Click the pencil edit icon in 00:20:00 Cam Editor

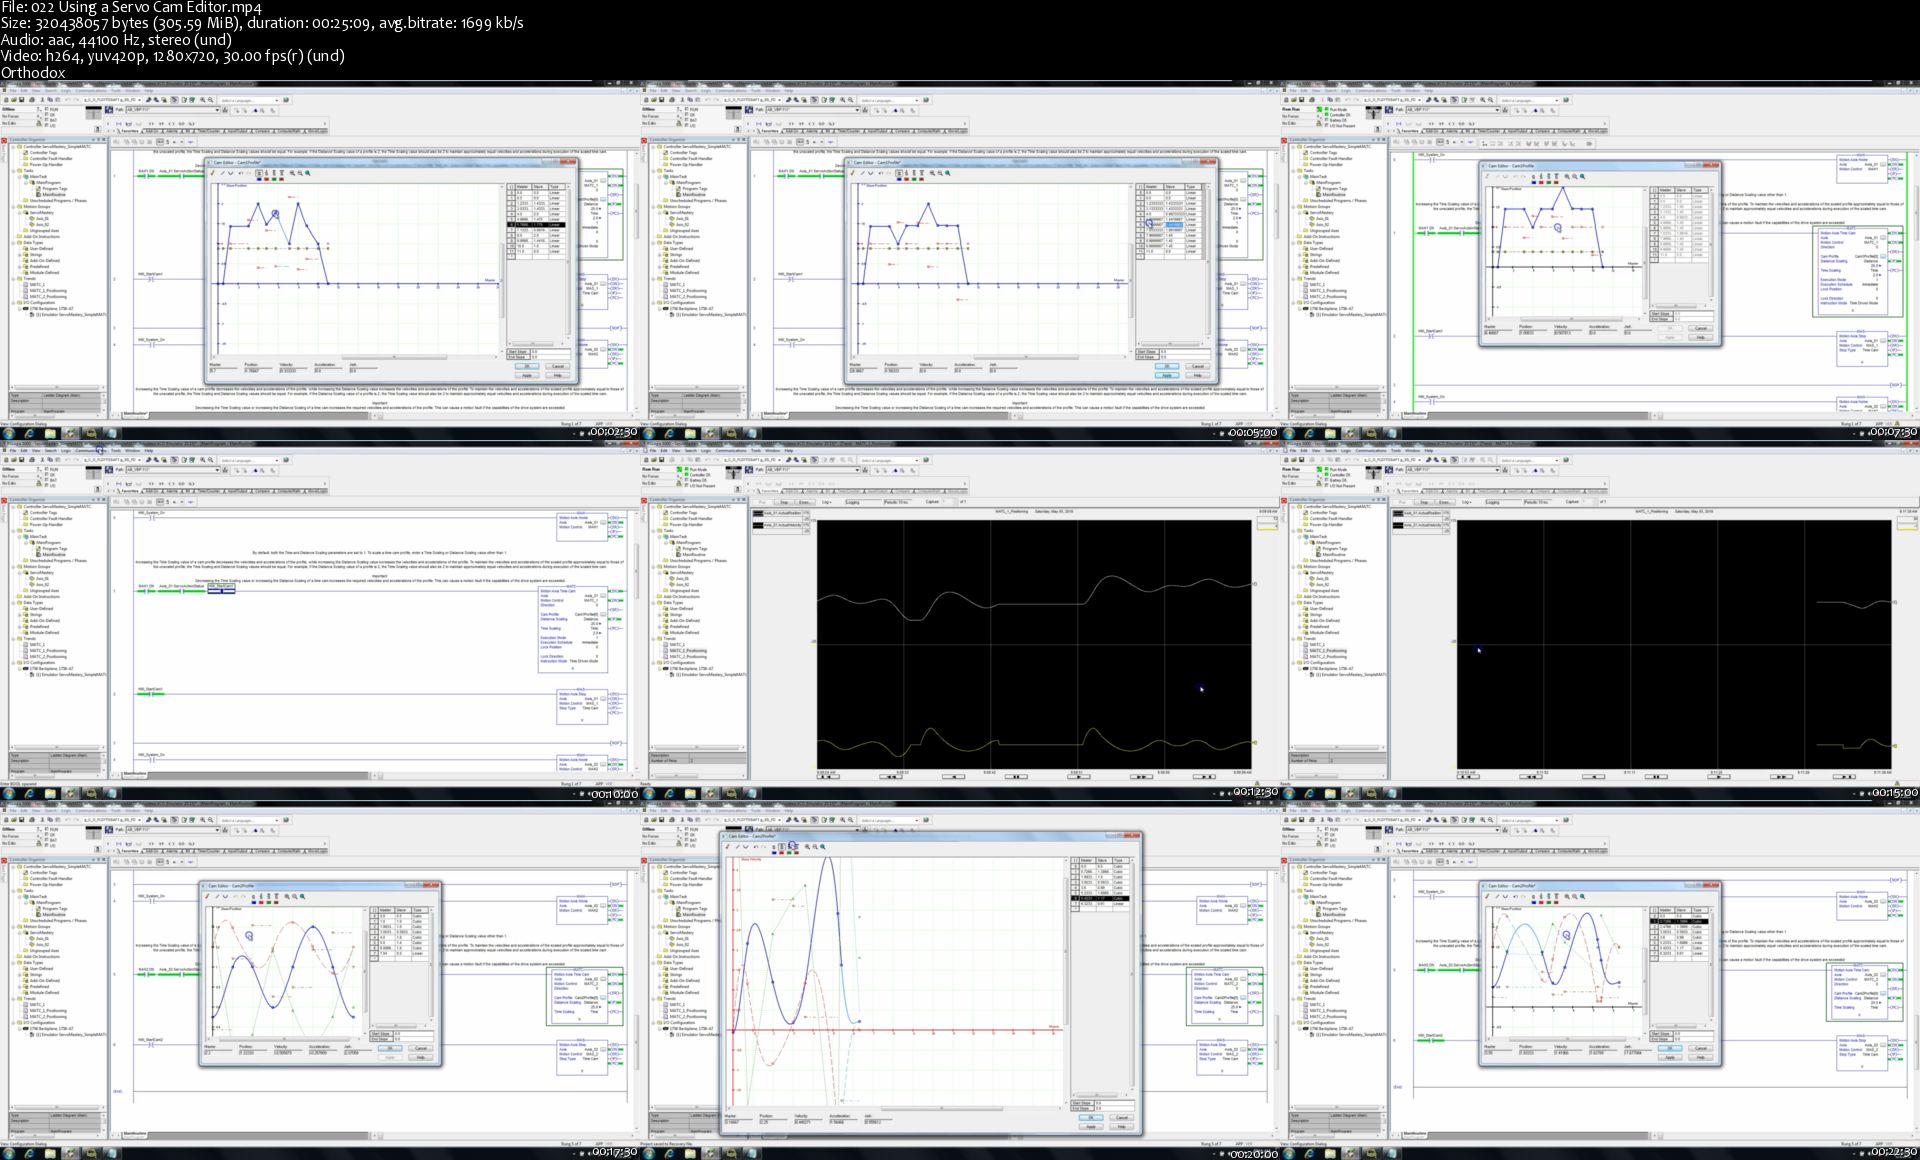pos(727,847)
